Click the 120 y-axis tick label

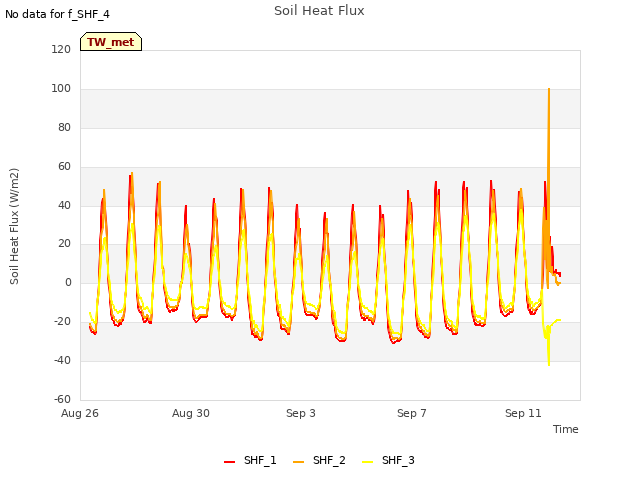click(x=61, y=50)
